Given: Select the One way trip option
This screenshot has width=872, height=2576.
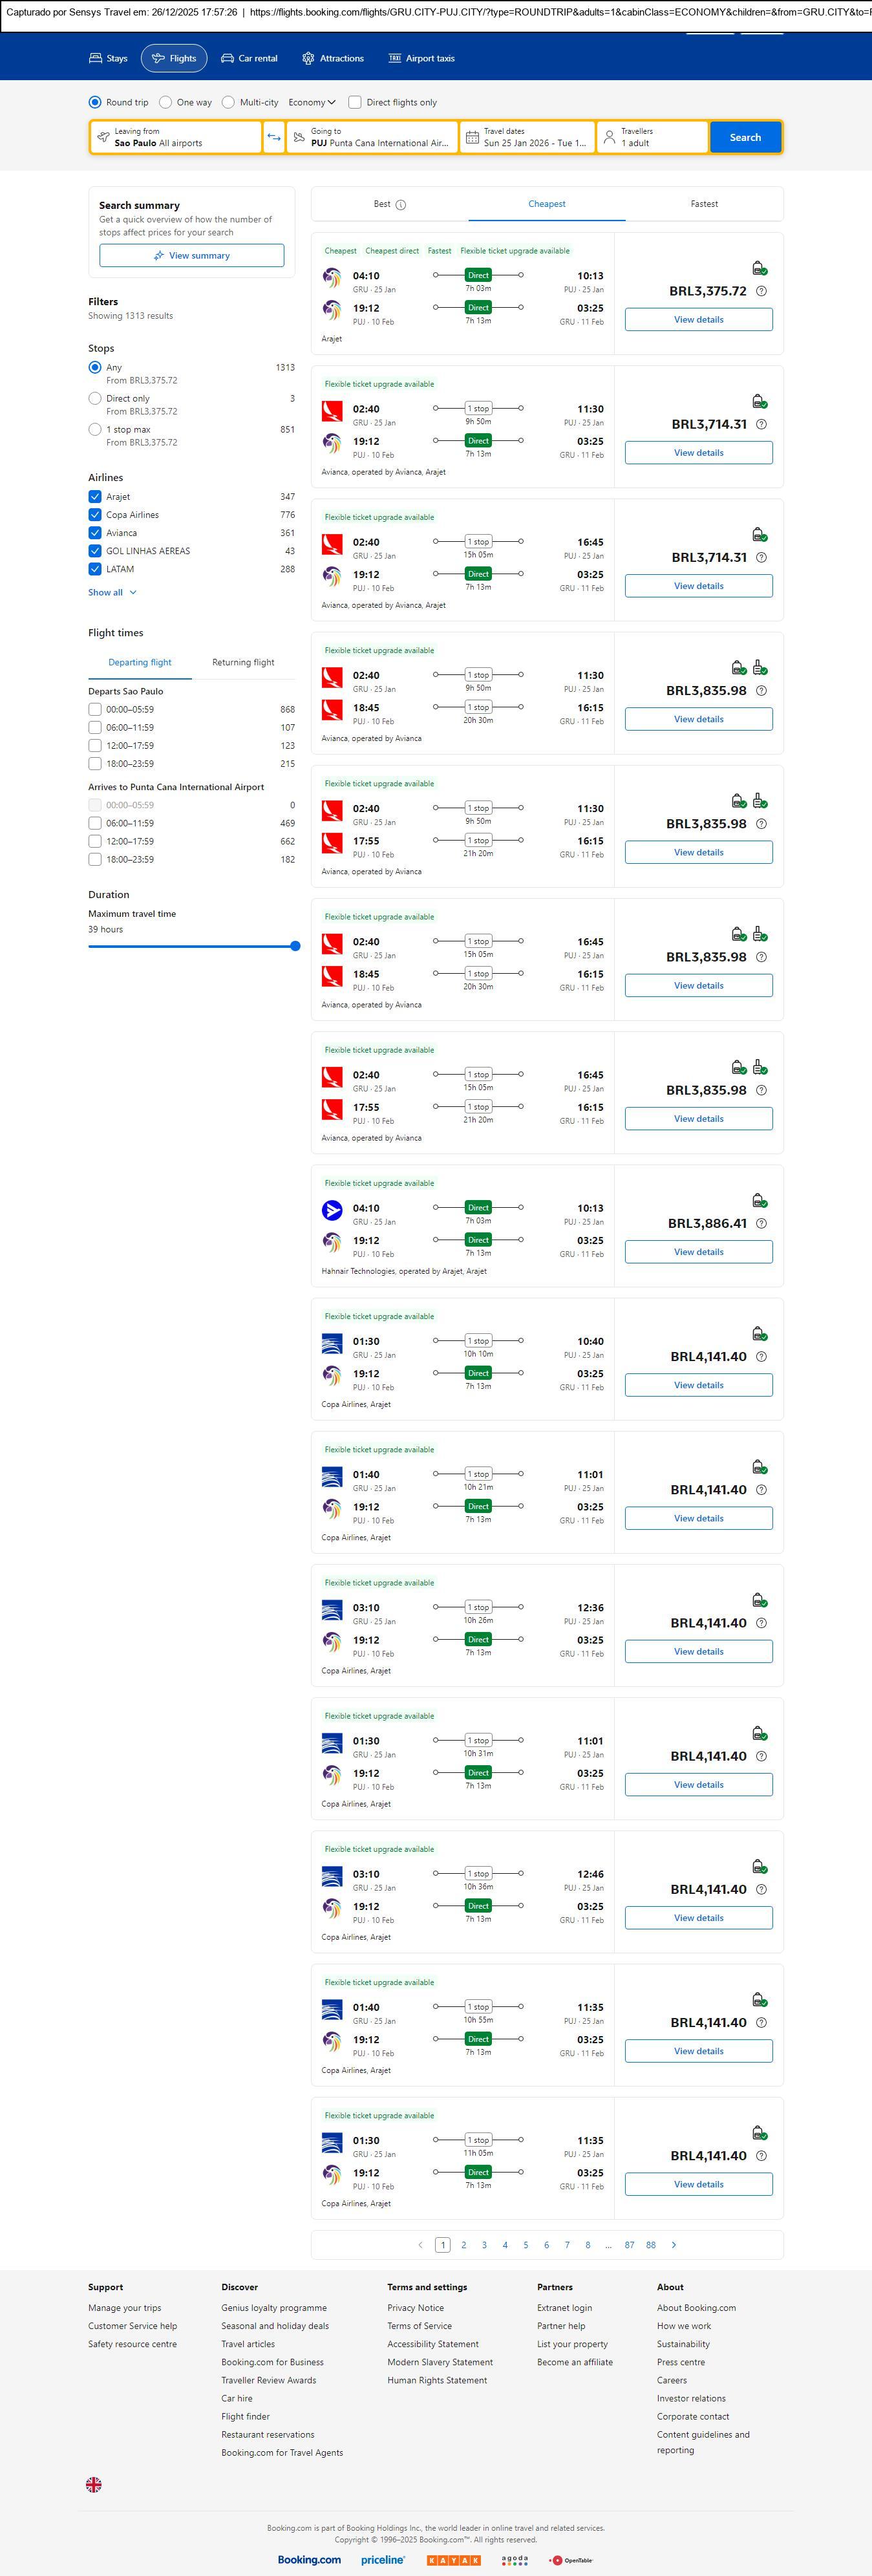Looking at the screenshot, I should click(166, 102).
